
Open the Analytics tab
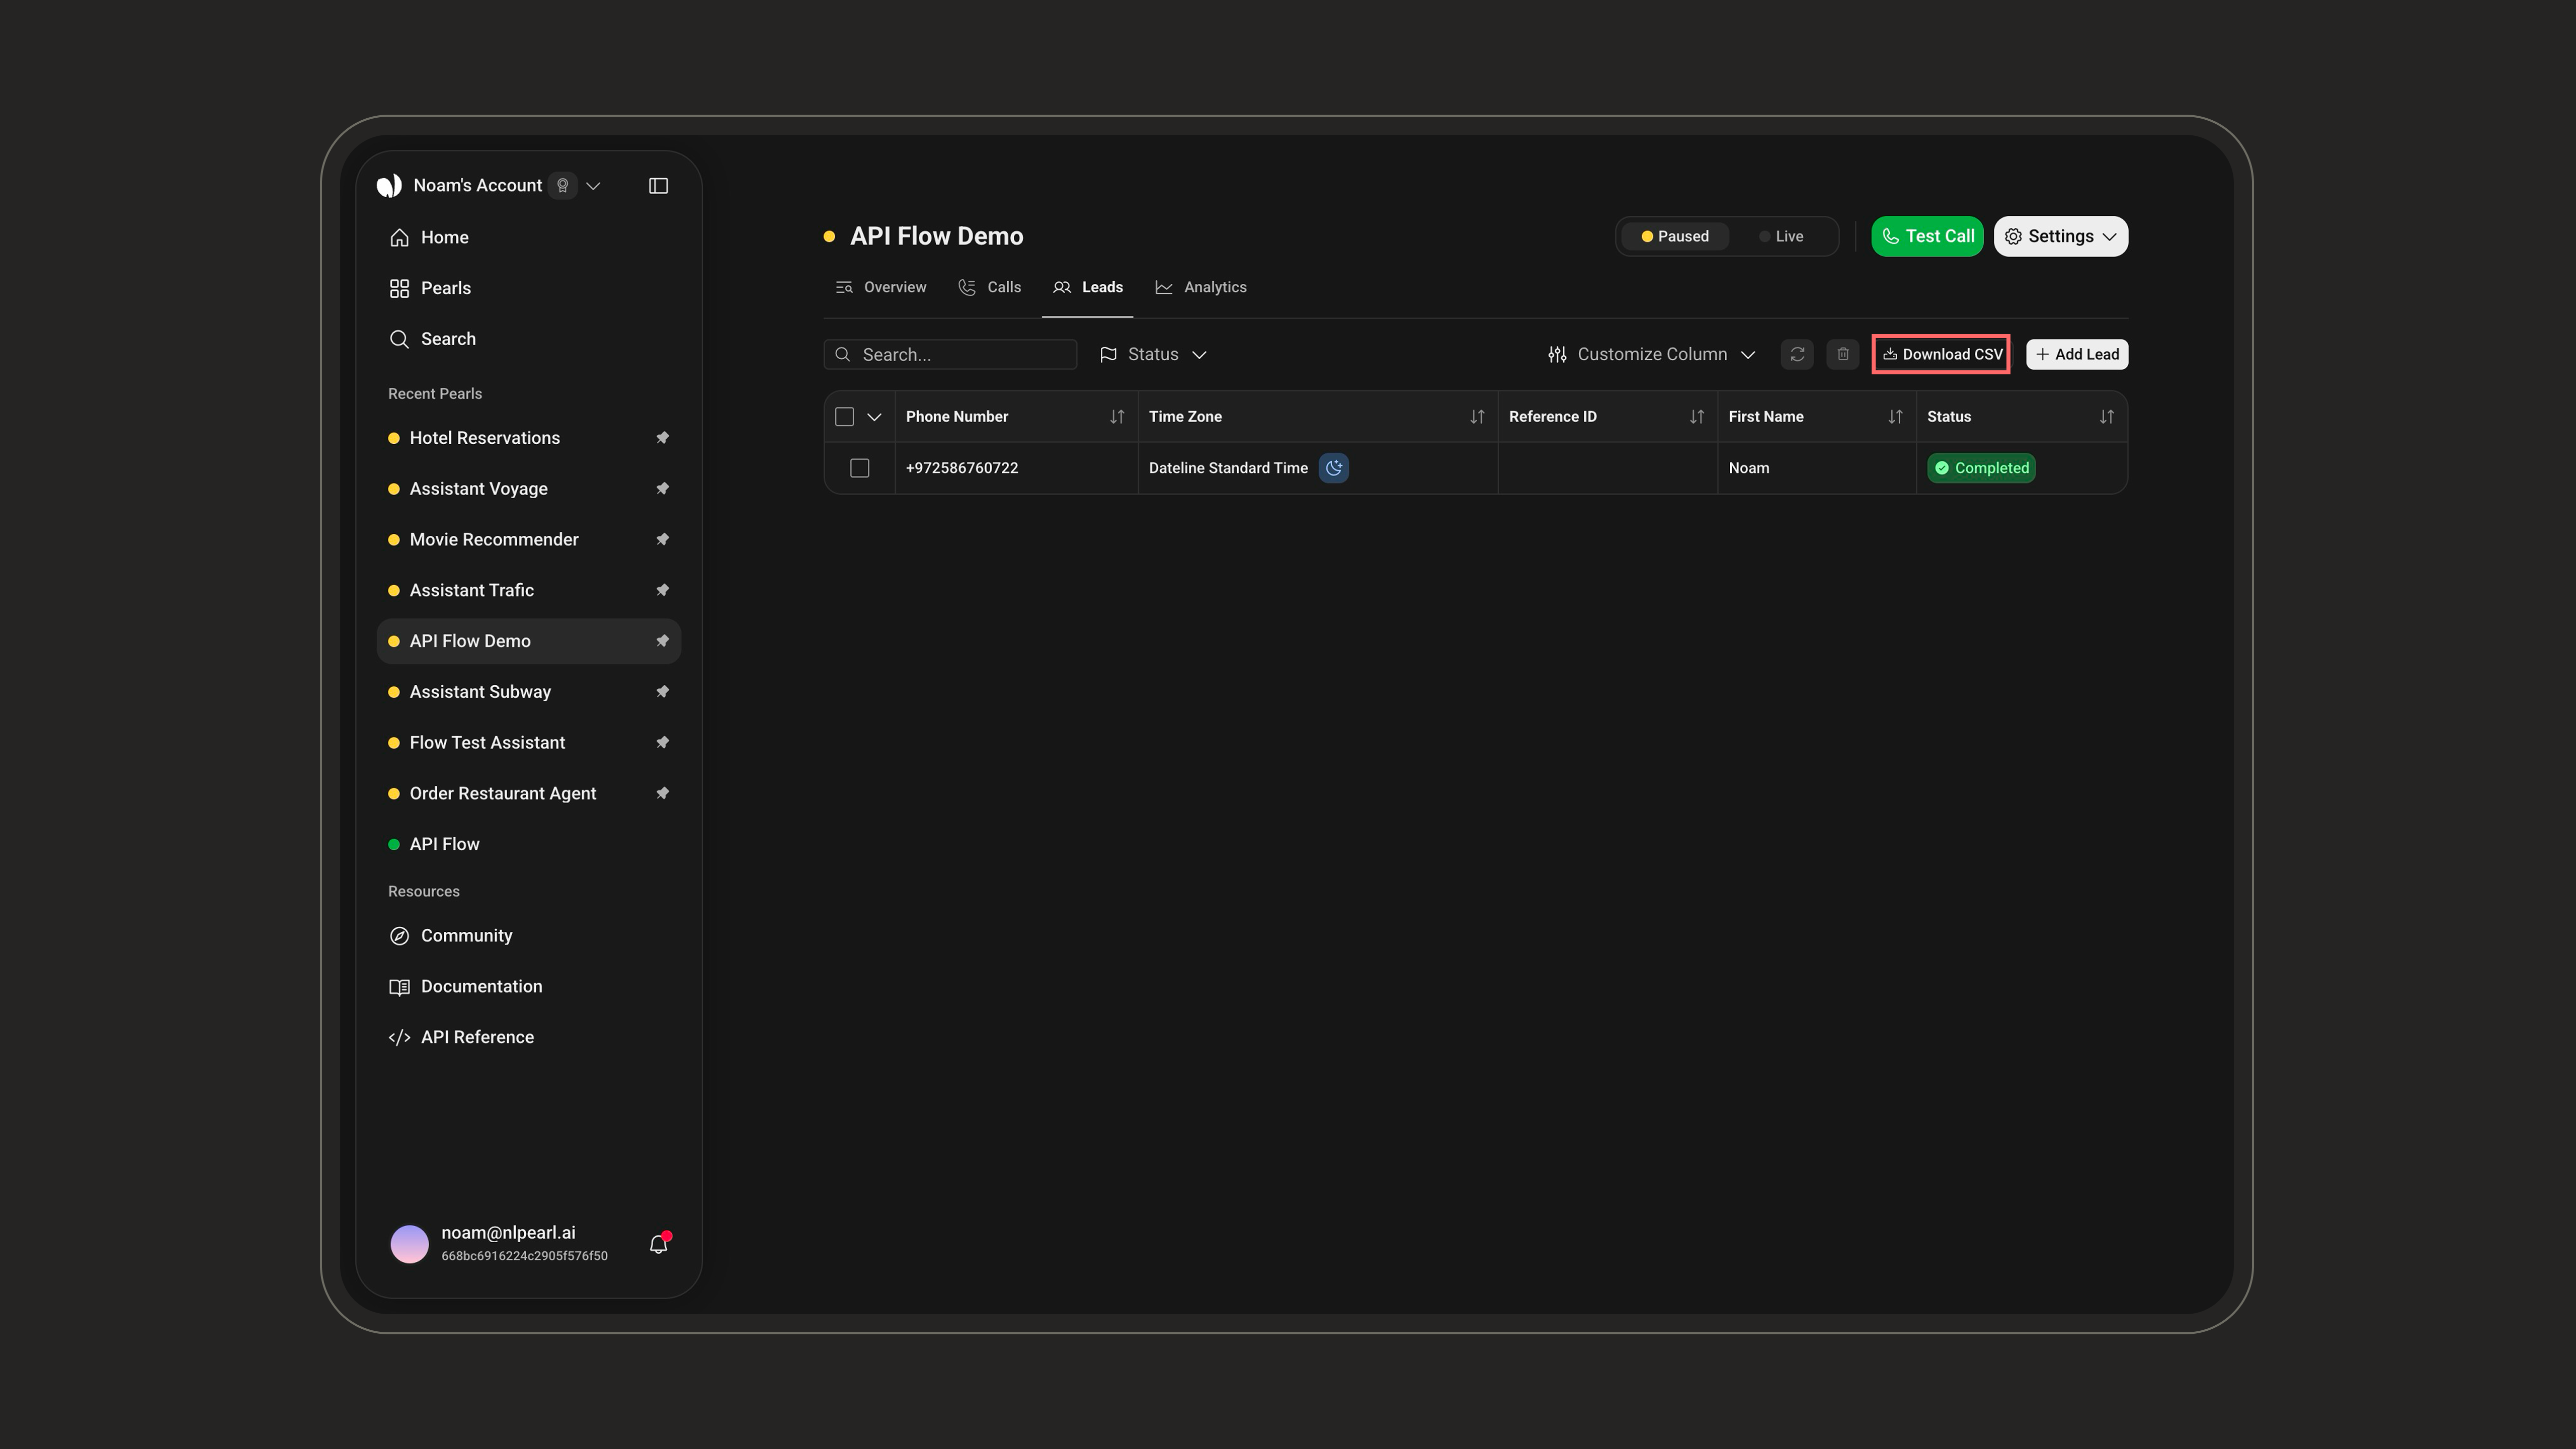(x=1201, y=287)
